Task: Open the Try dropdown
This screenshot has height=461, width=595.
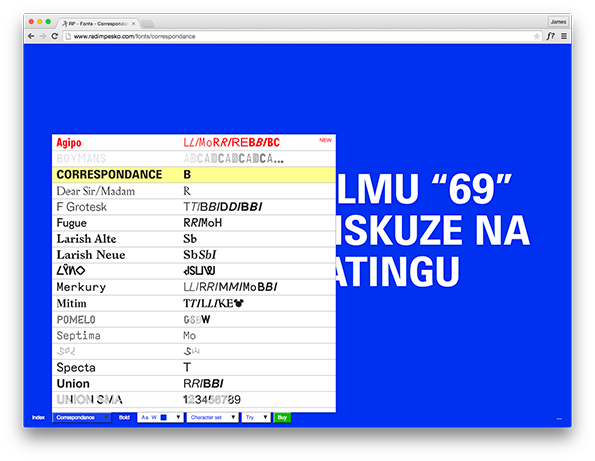Action: point(256,417)
